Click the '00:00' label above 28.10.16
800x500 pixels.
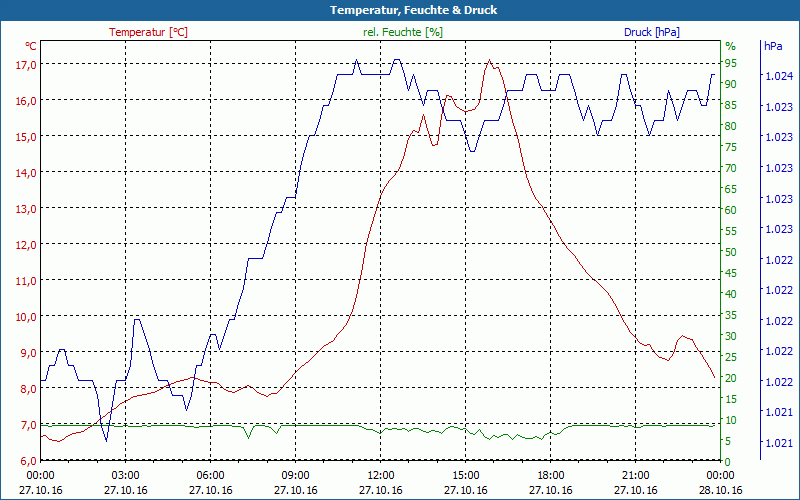[720, 476]
